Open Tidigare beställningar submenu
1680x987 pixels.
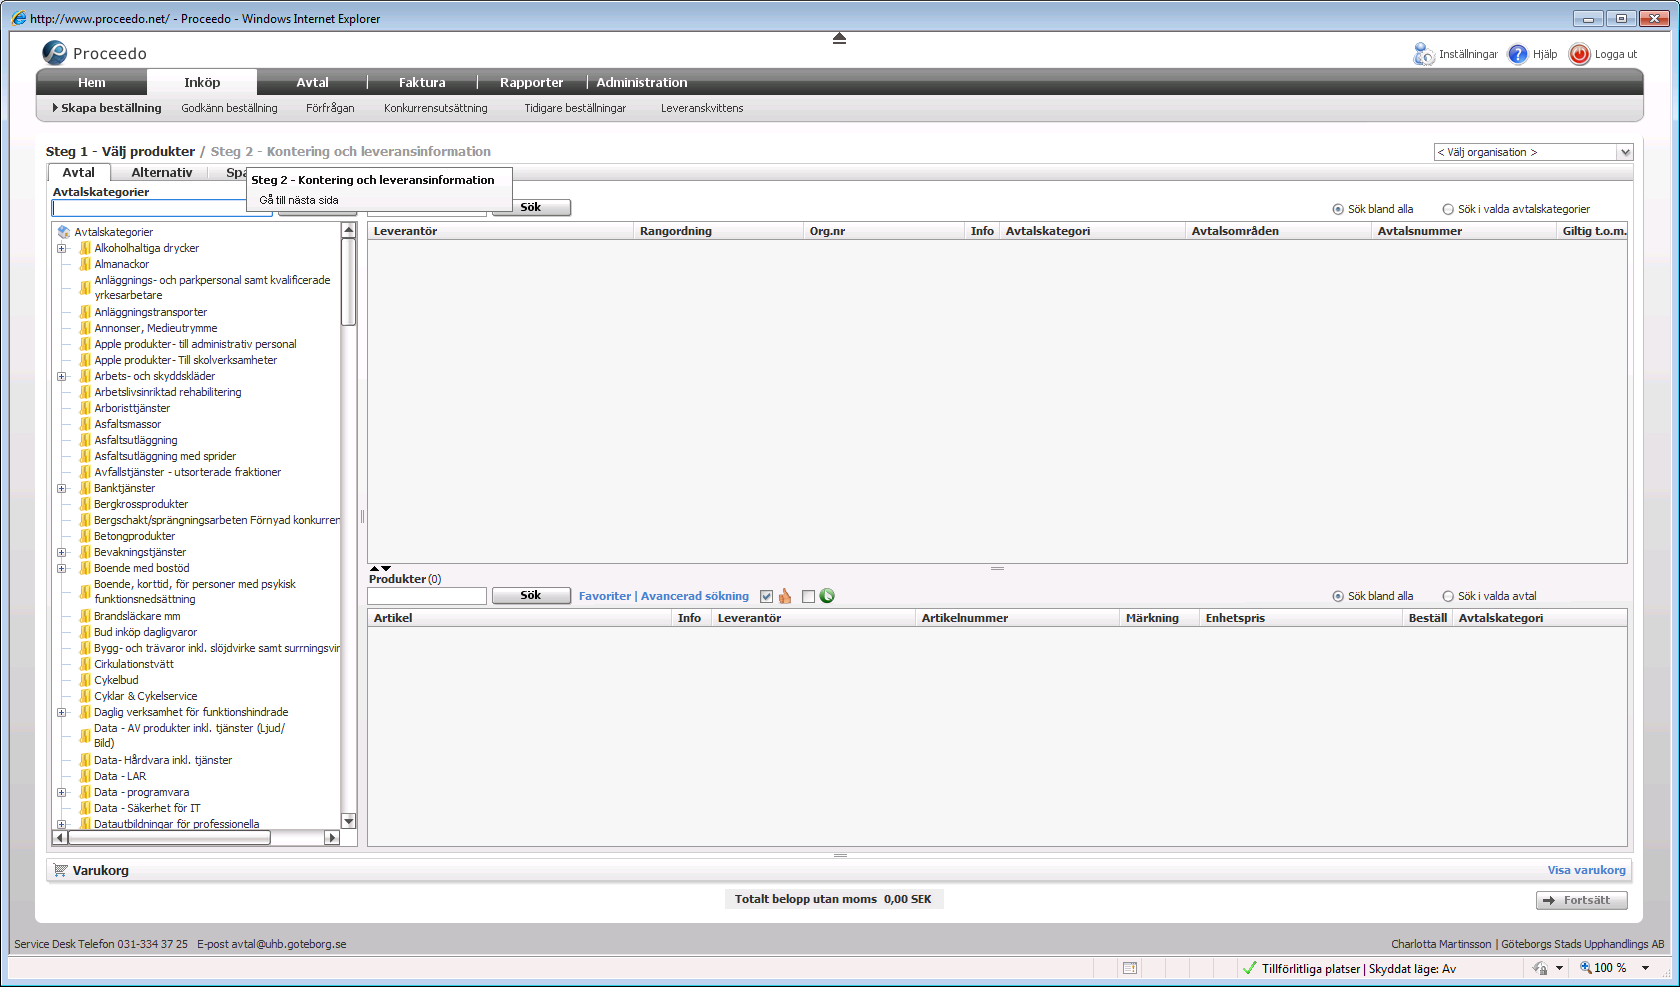pos(575,108)
